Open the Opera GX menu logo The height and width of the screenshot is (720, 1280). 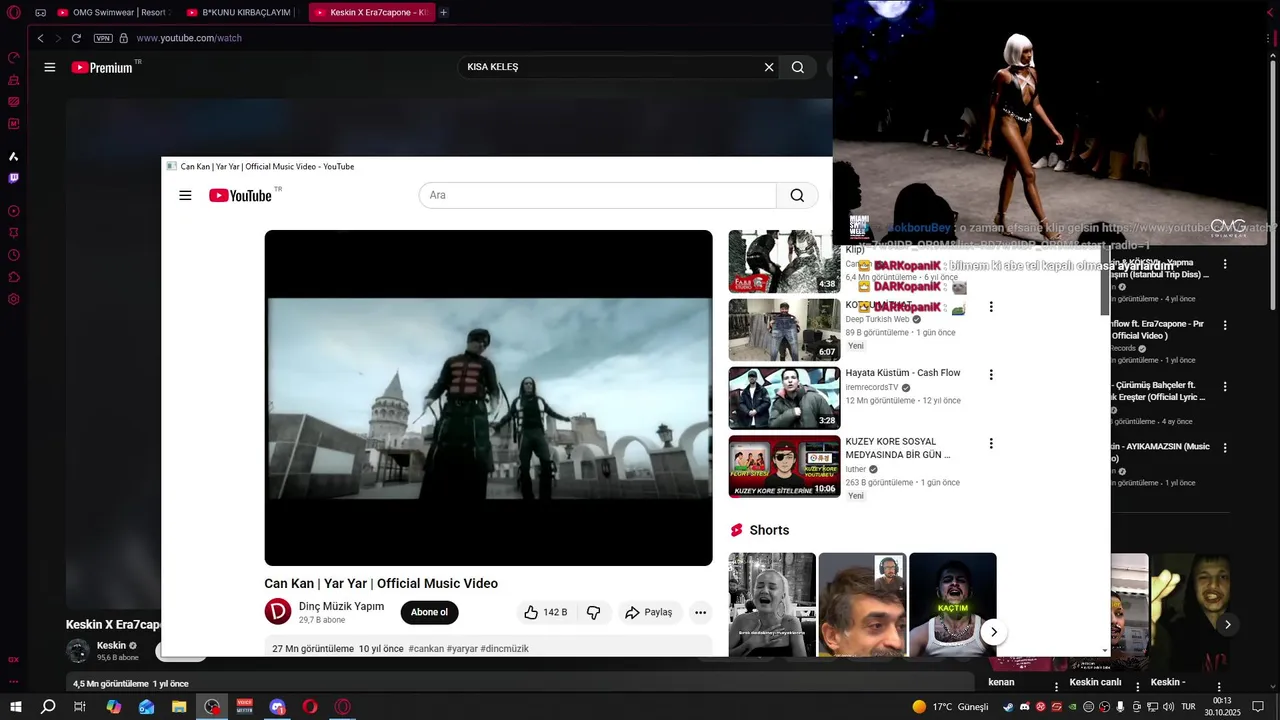coord(14,12)
